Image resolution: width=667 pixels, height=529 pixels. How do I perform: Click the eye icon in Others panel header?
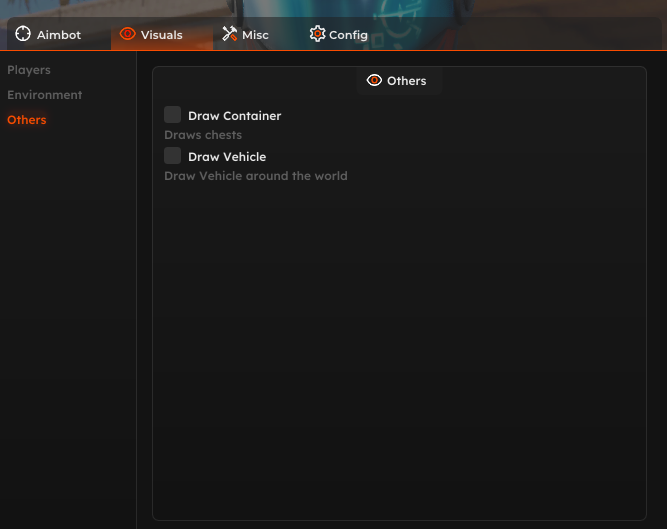374,81
